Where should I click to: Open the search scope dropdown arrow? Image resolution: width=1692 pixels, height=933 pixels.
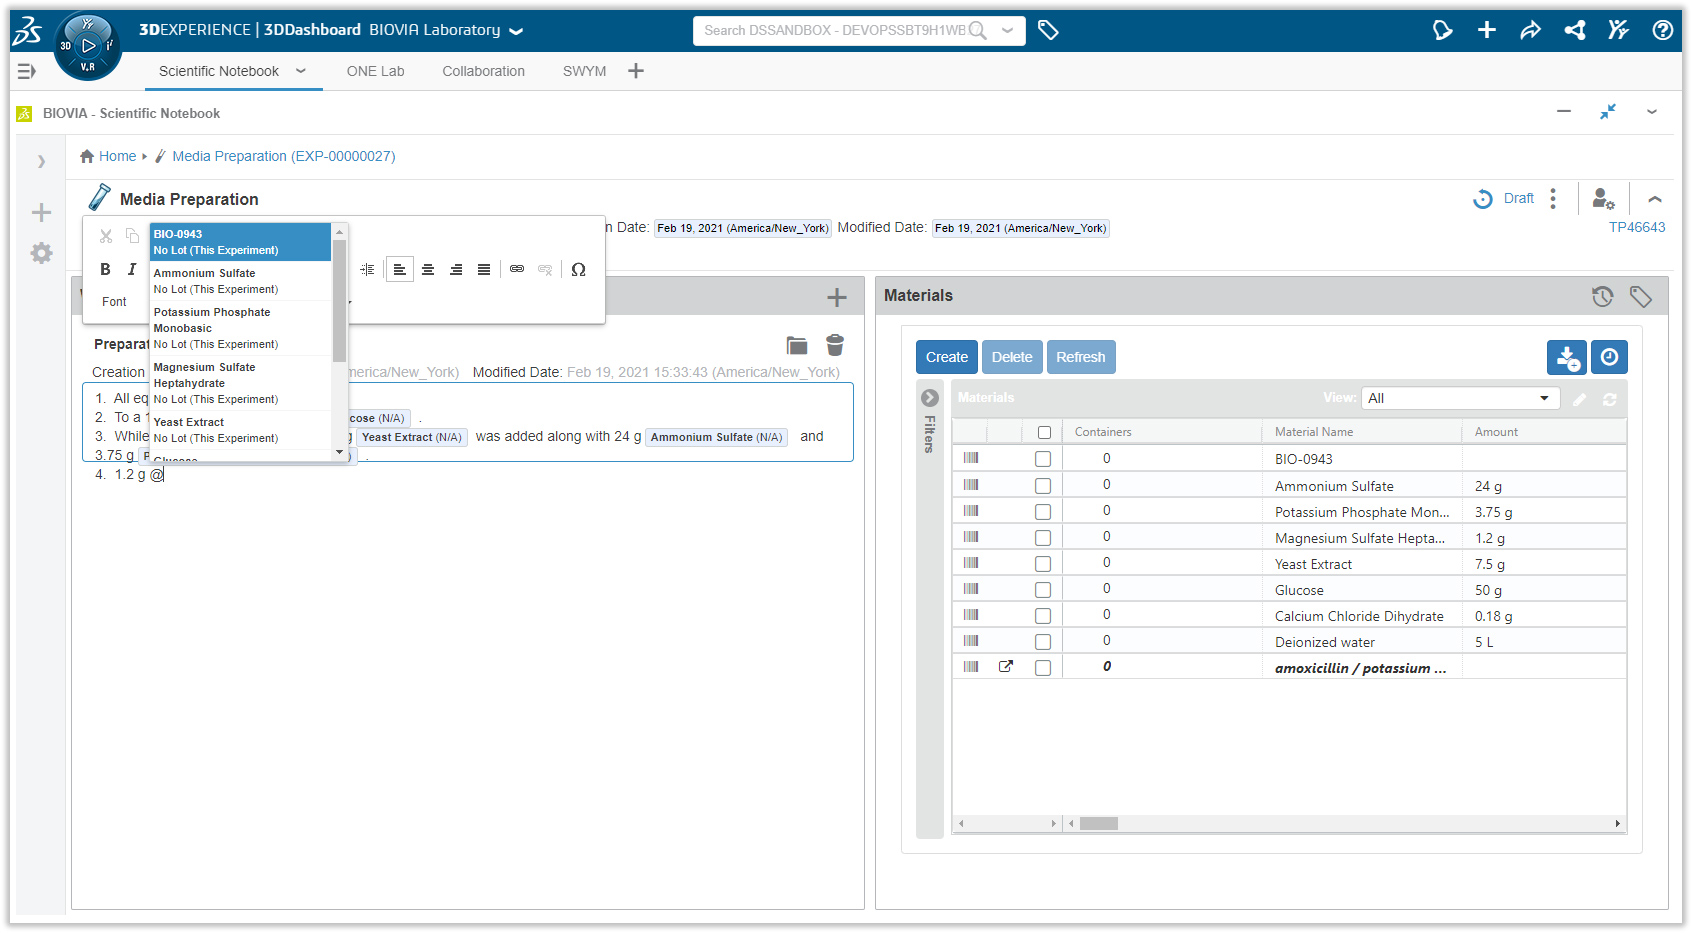pyautogui.click(x=1008, y=30)
